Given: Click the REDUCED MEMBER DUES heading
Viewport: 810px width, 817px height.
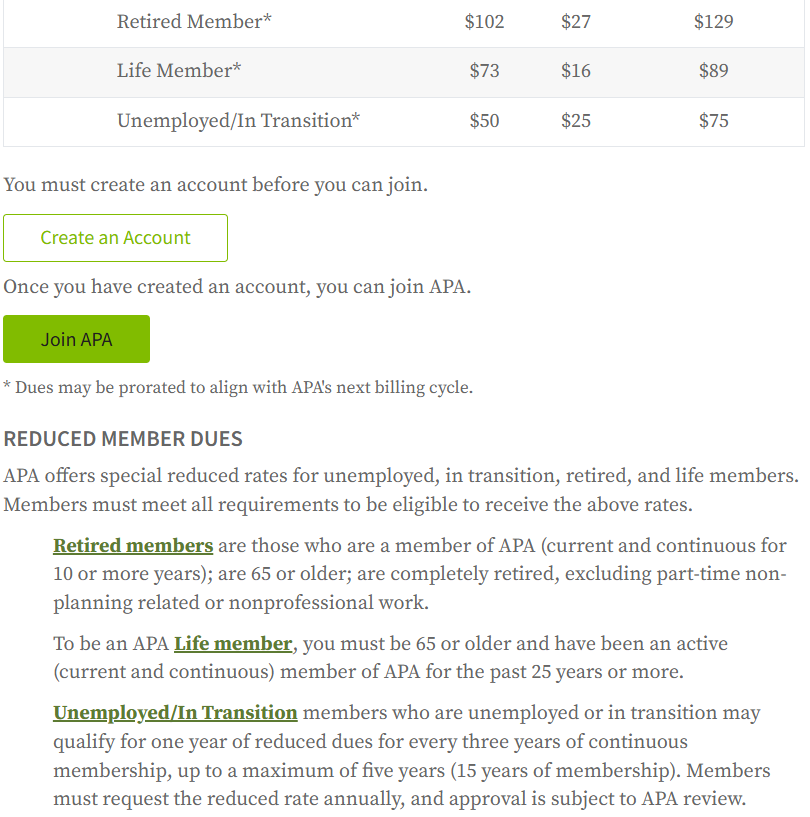Looking at the screenshot, I should (123, 439).
